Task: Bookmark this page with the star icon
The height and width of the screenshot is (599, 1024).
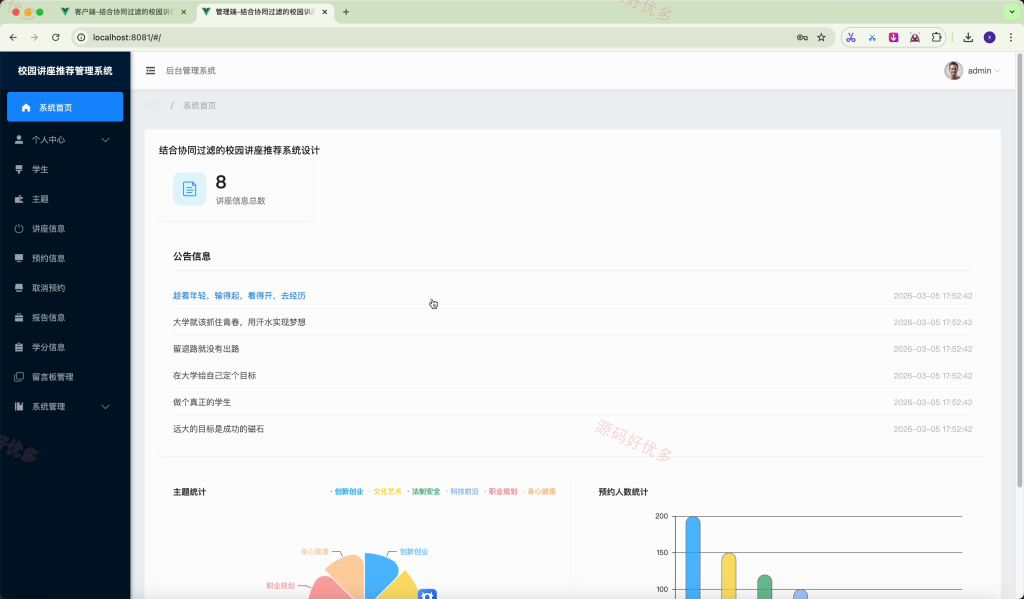Action: (822, 37)
